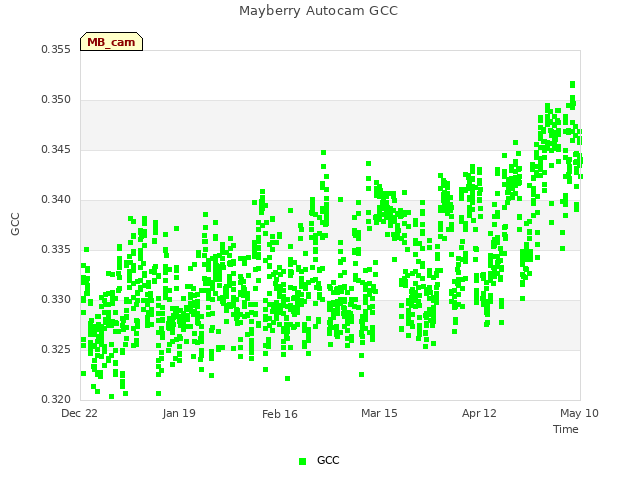Click the y-axis value 0.355
The image size is (640, 480).
point(56,49)
